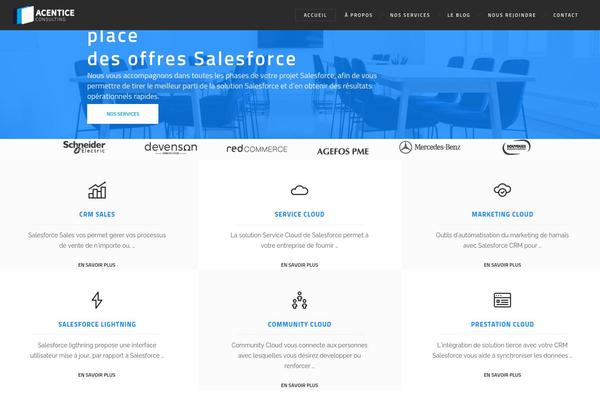Click the redCommerce client logo

pos(257,149)
